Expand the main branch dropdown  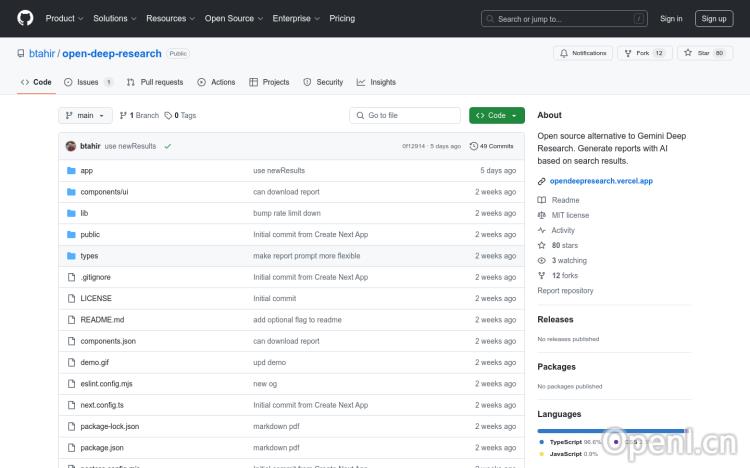pyautogui.click(x=86, y=116)
